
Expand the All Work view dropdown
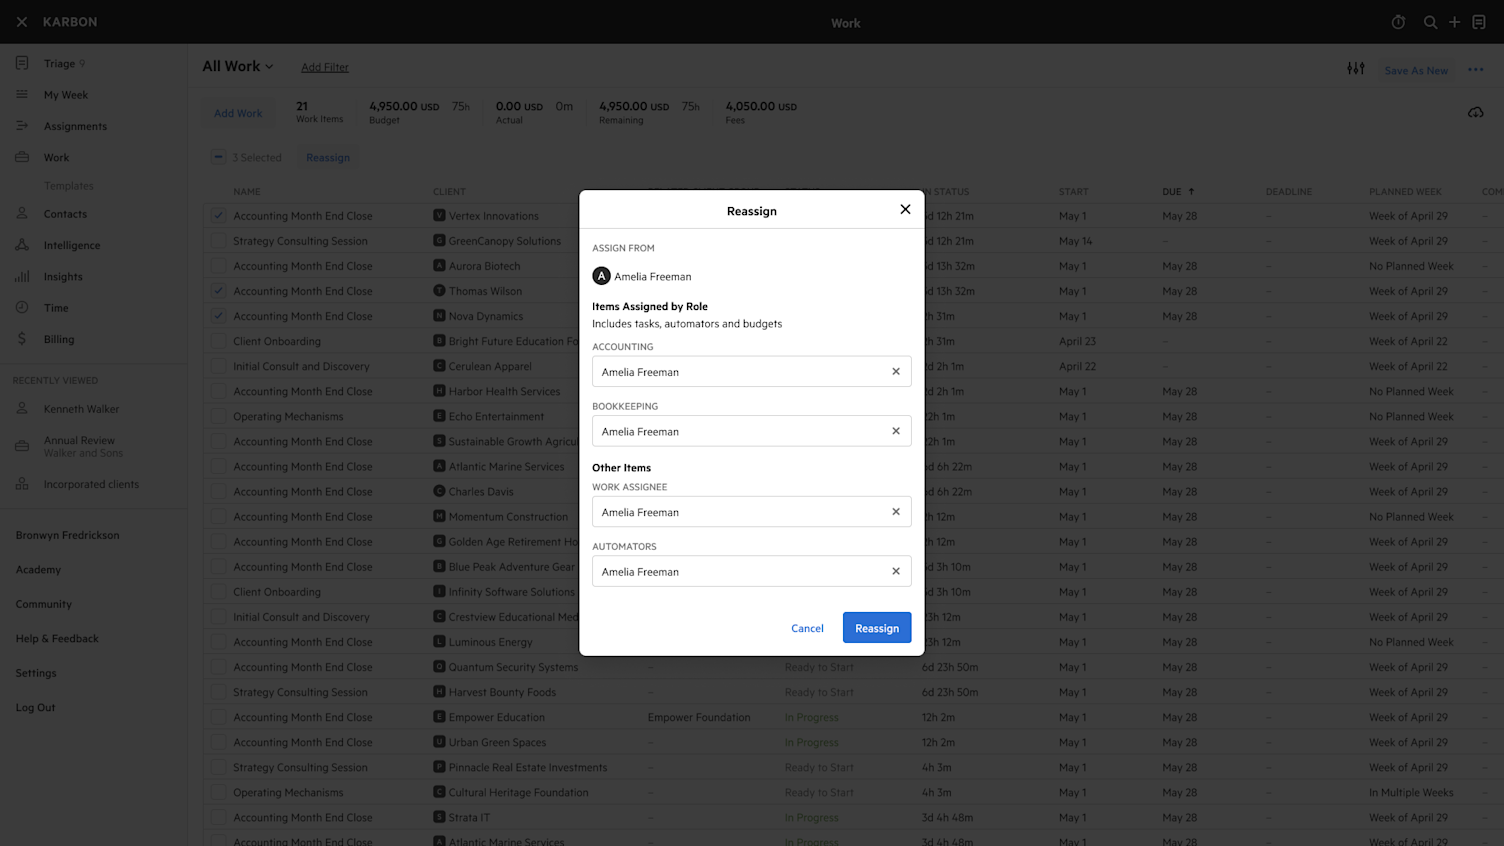point(238,66)
